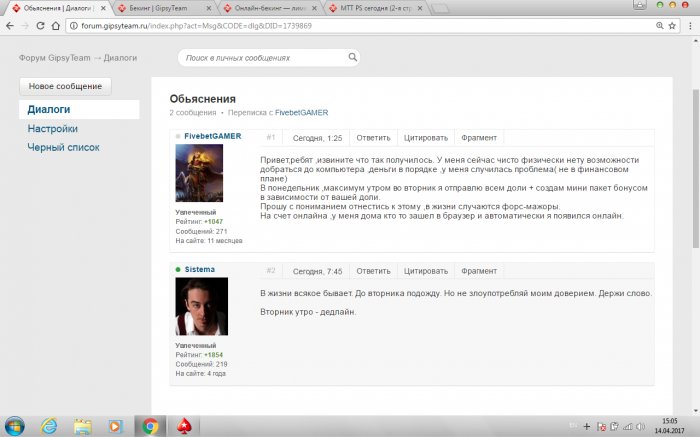Click the volume speaker tray icon

(640, 426)
